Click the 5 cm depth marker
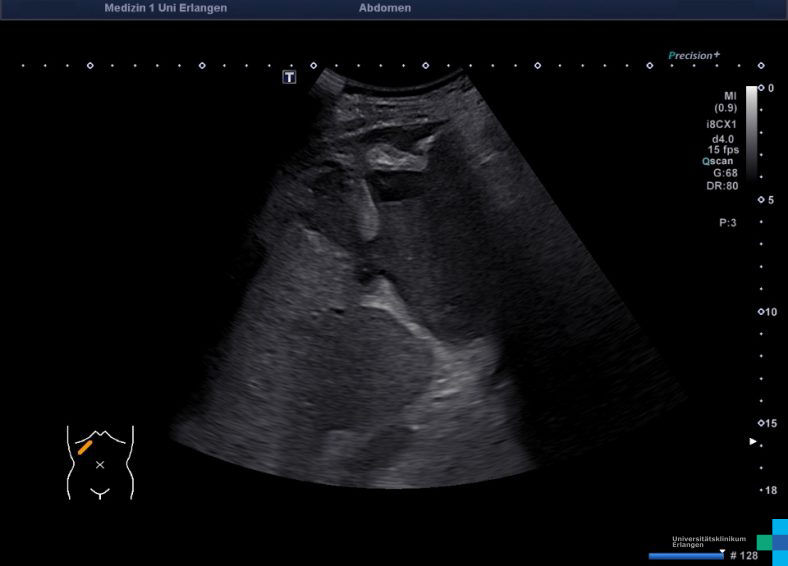 click(x=761, y=200)
